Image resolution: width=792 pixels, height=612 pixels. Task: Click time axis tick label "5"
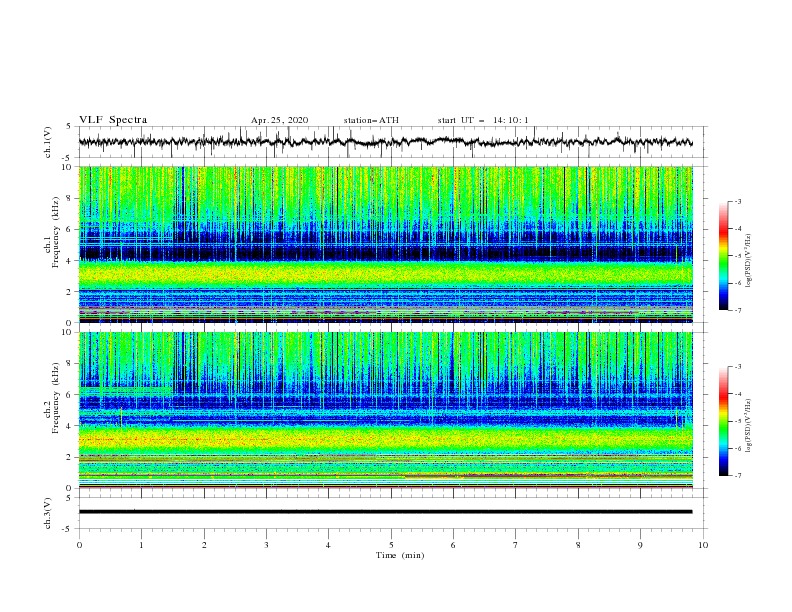(x=391, y=545)
